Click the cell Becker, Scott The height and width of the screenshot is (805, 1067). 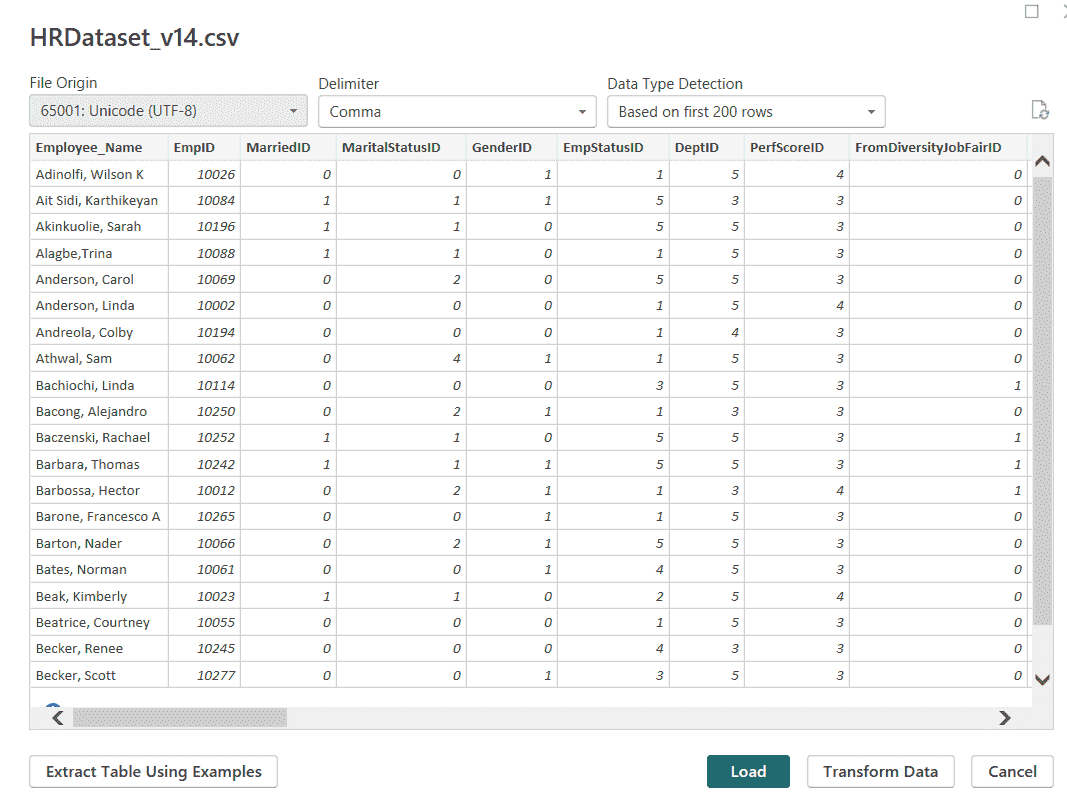click(x=99, y=675)
